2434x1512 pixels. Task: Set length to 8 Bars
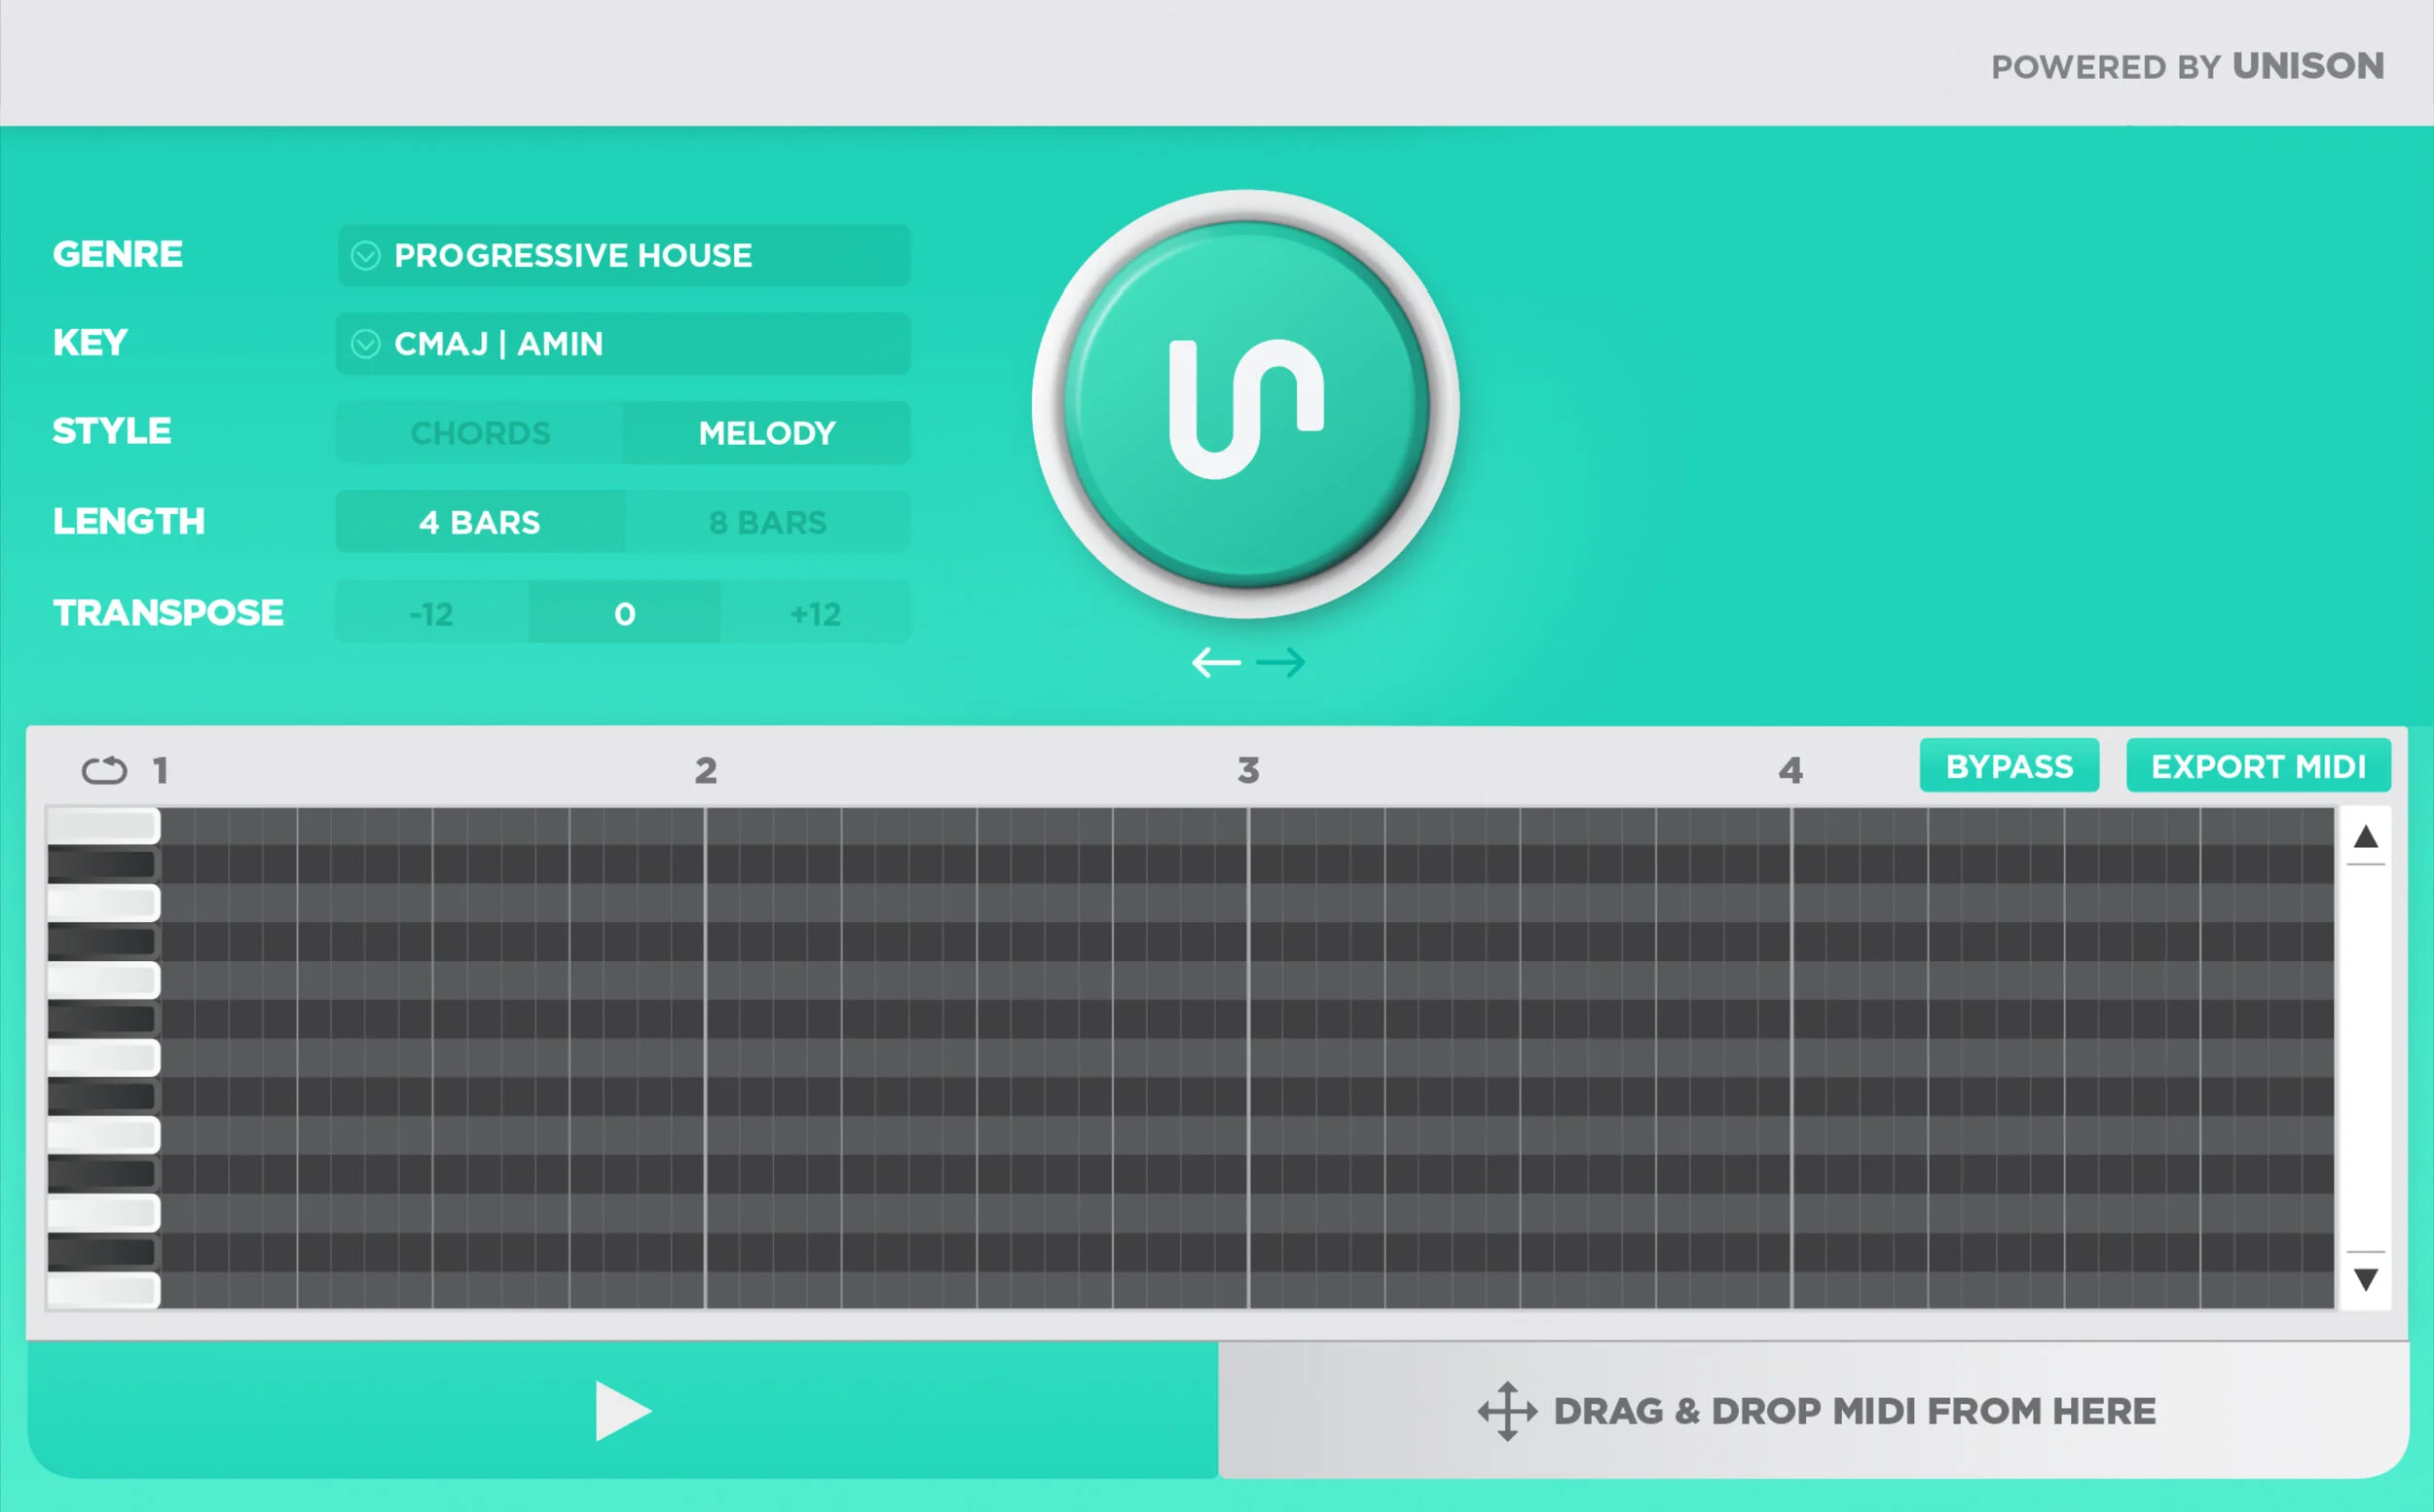(767, 522)
